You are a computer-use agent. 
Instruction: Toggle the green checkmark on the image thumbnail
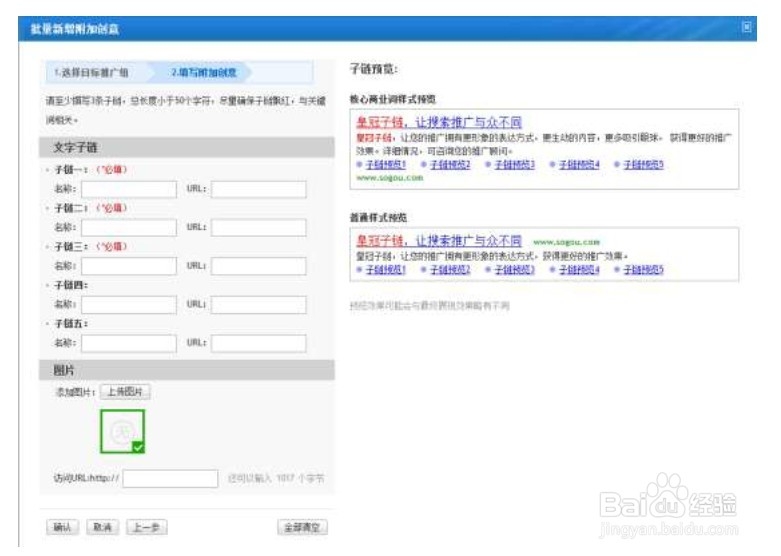138,447
